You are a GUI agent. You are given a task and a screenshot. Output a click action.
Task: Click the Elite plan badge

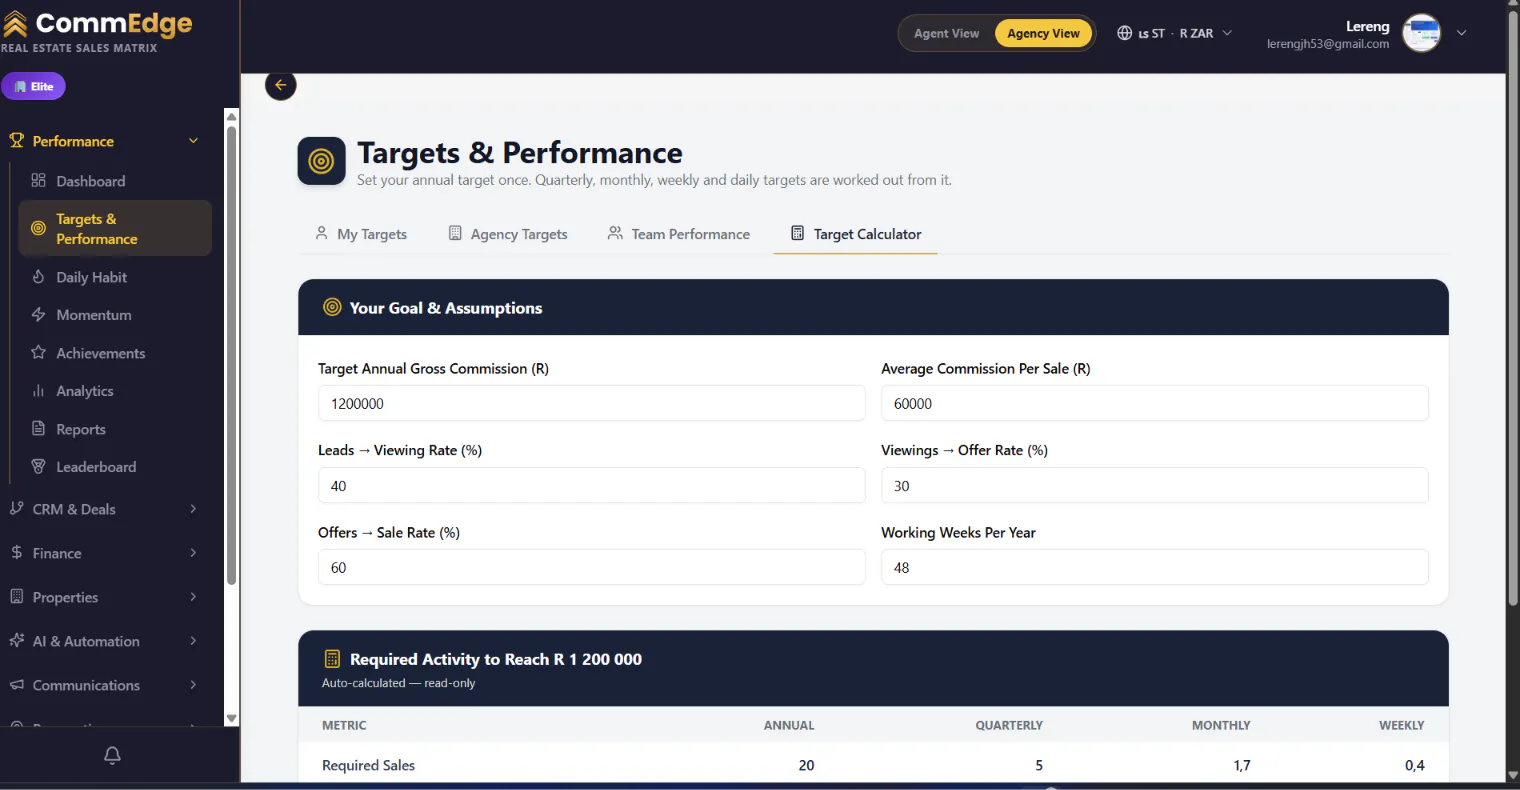pyautogui.click(x=34, y=86)
